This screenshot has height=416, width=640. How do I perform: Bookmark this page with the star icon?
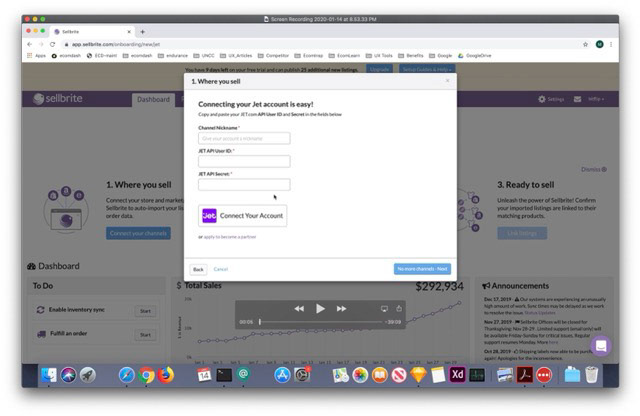click(585, 44)
